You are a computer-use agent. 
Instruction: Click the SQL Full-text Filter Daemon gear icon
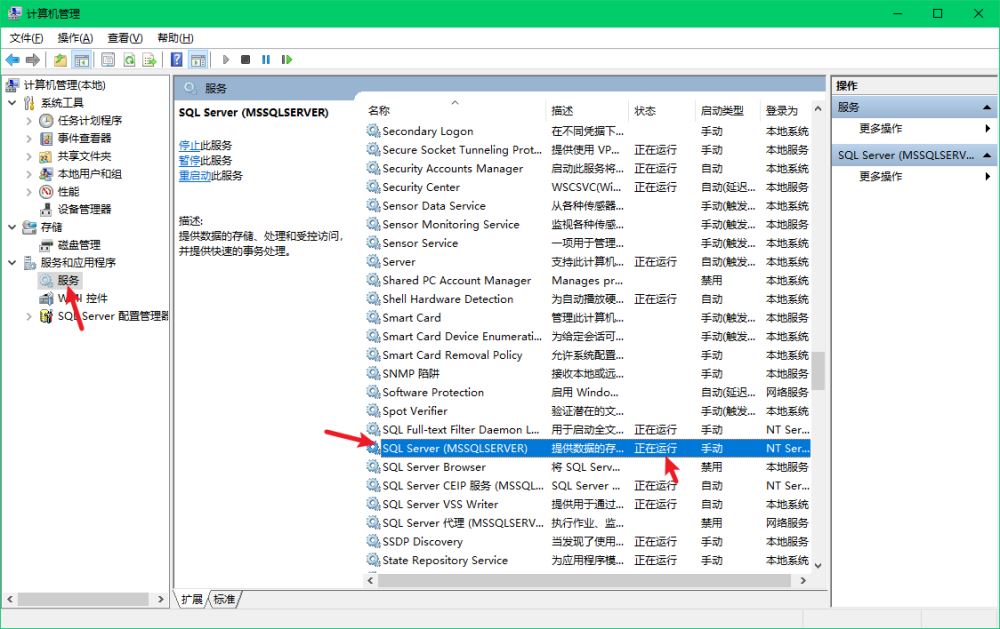pyautogui.click(x=373, y=429)
